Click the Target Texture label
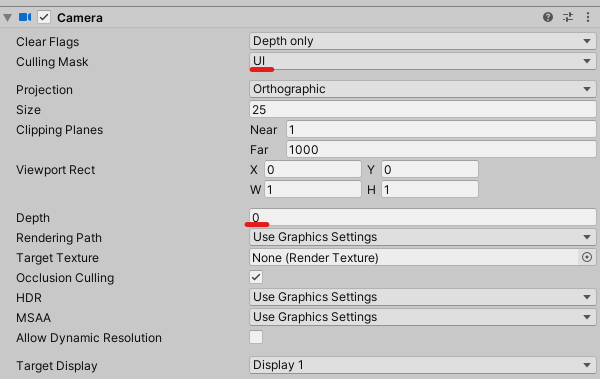This screenshot has height=379, width=600. (57, 258)
